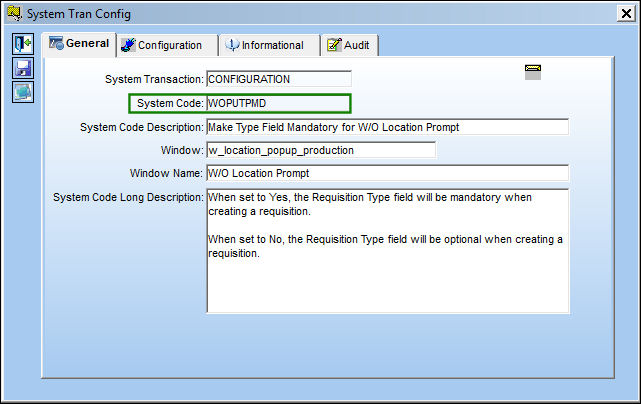The height and width of the screenshot is (404, 641).
Task: Click the System Code field WOPUTPMD
Action: click(x=278, y=103)
